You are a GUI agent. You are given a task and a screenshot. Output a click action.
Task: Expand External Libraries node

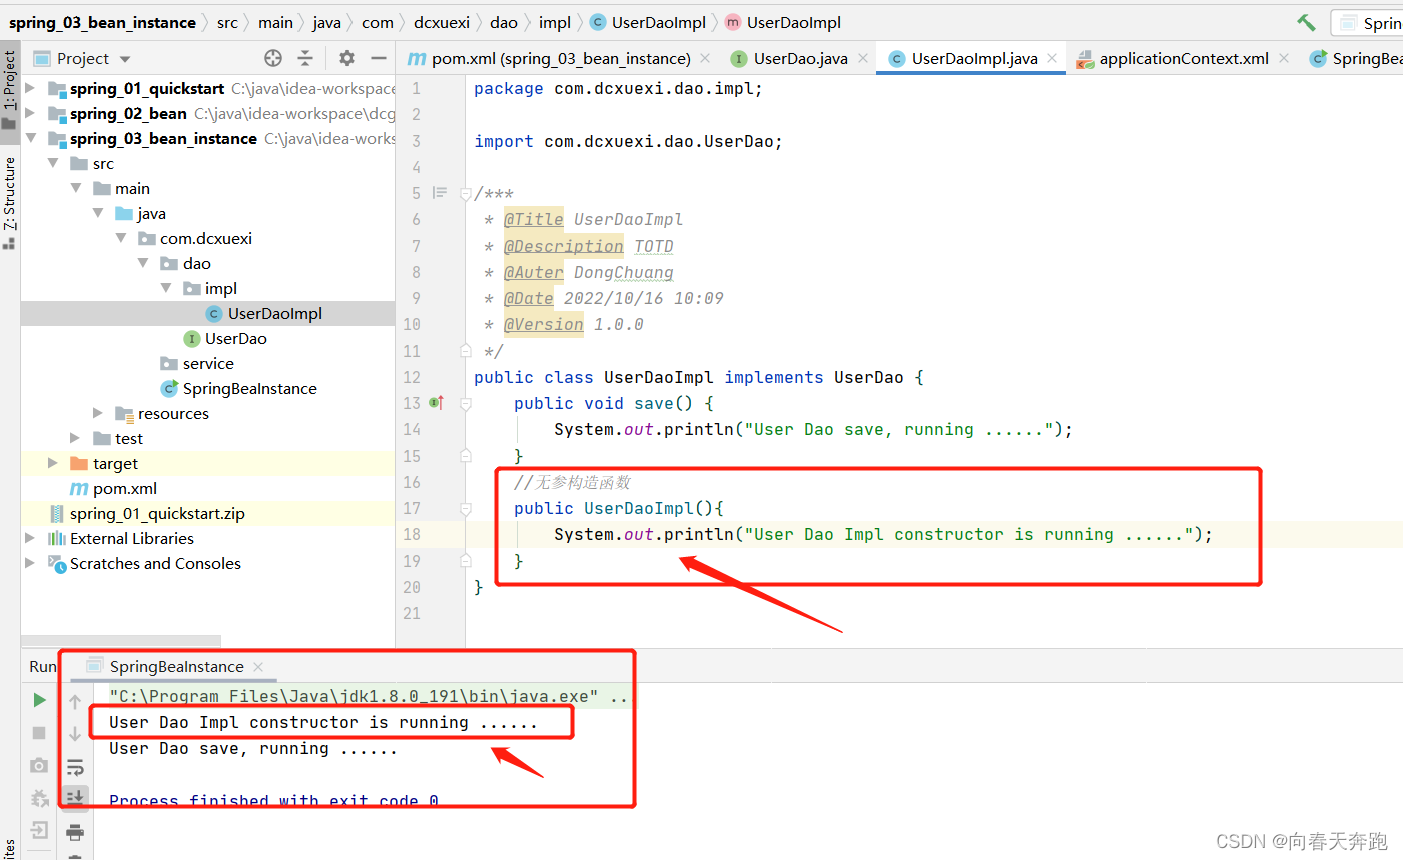tap(31, 538)
